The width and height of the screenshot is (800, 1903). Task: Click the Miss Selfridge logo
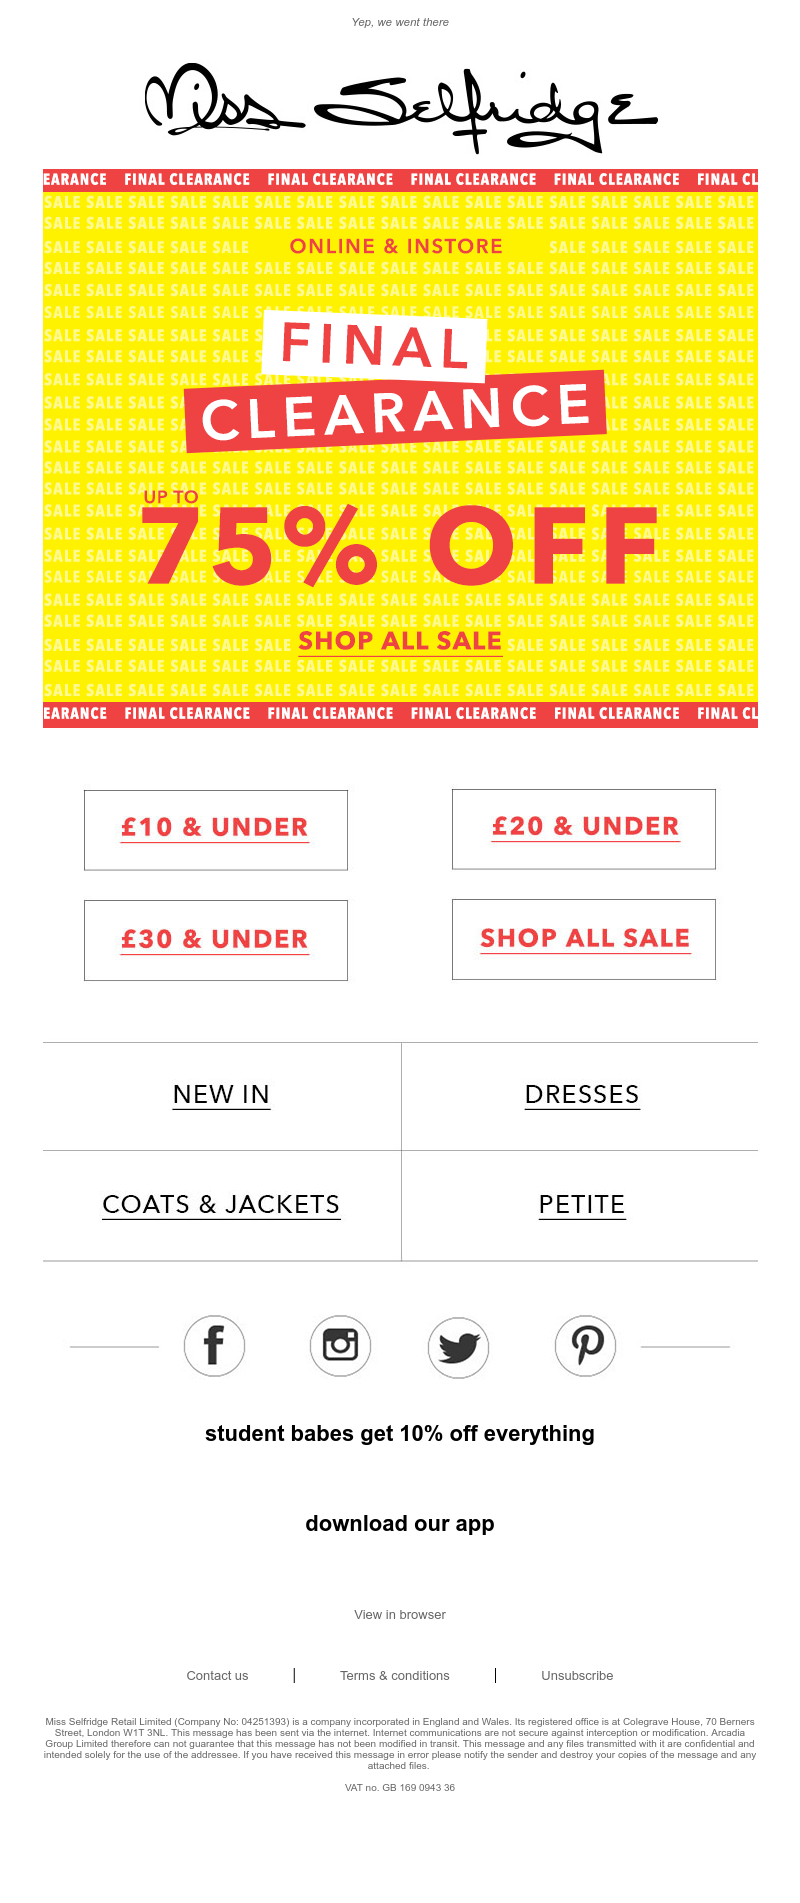point(400,107)
